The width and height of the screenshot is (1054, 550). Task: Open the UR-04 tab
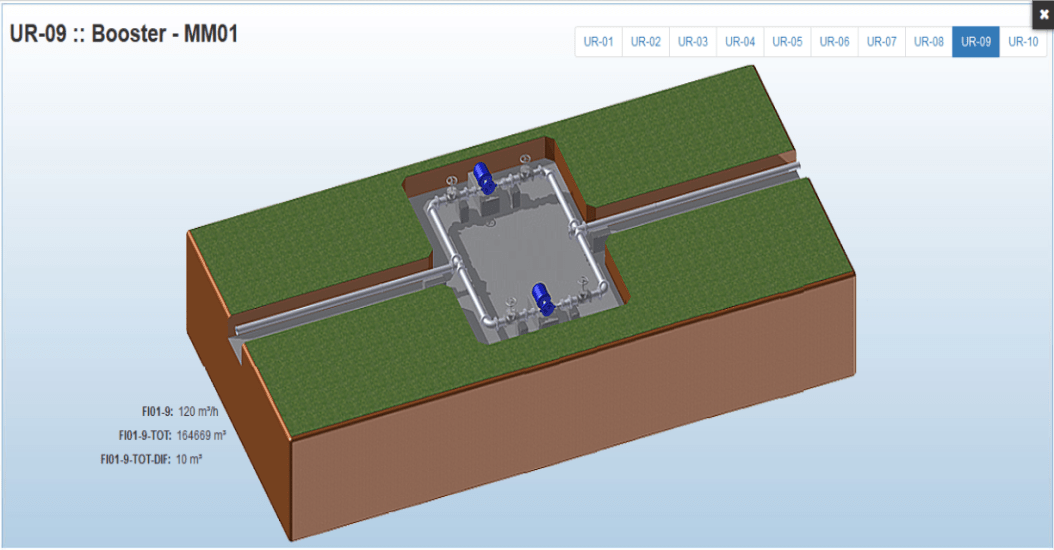740,42
